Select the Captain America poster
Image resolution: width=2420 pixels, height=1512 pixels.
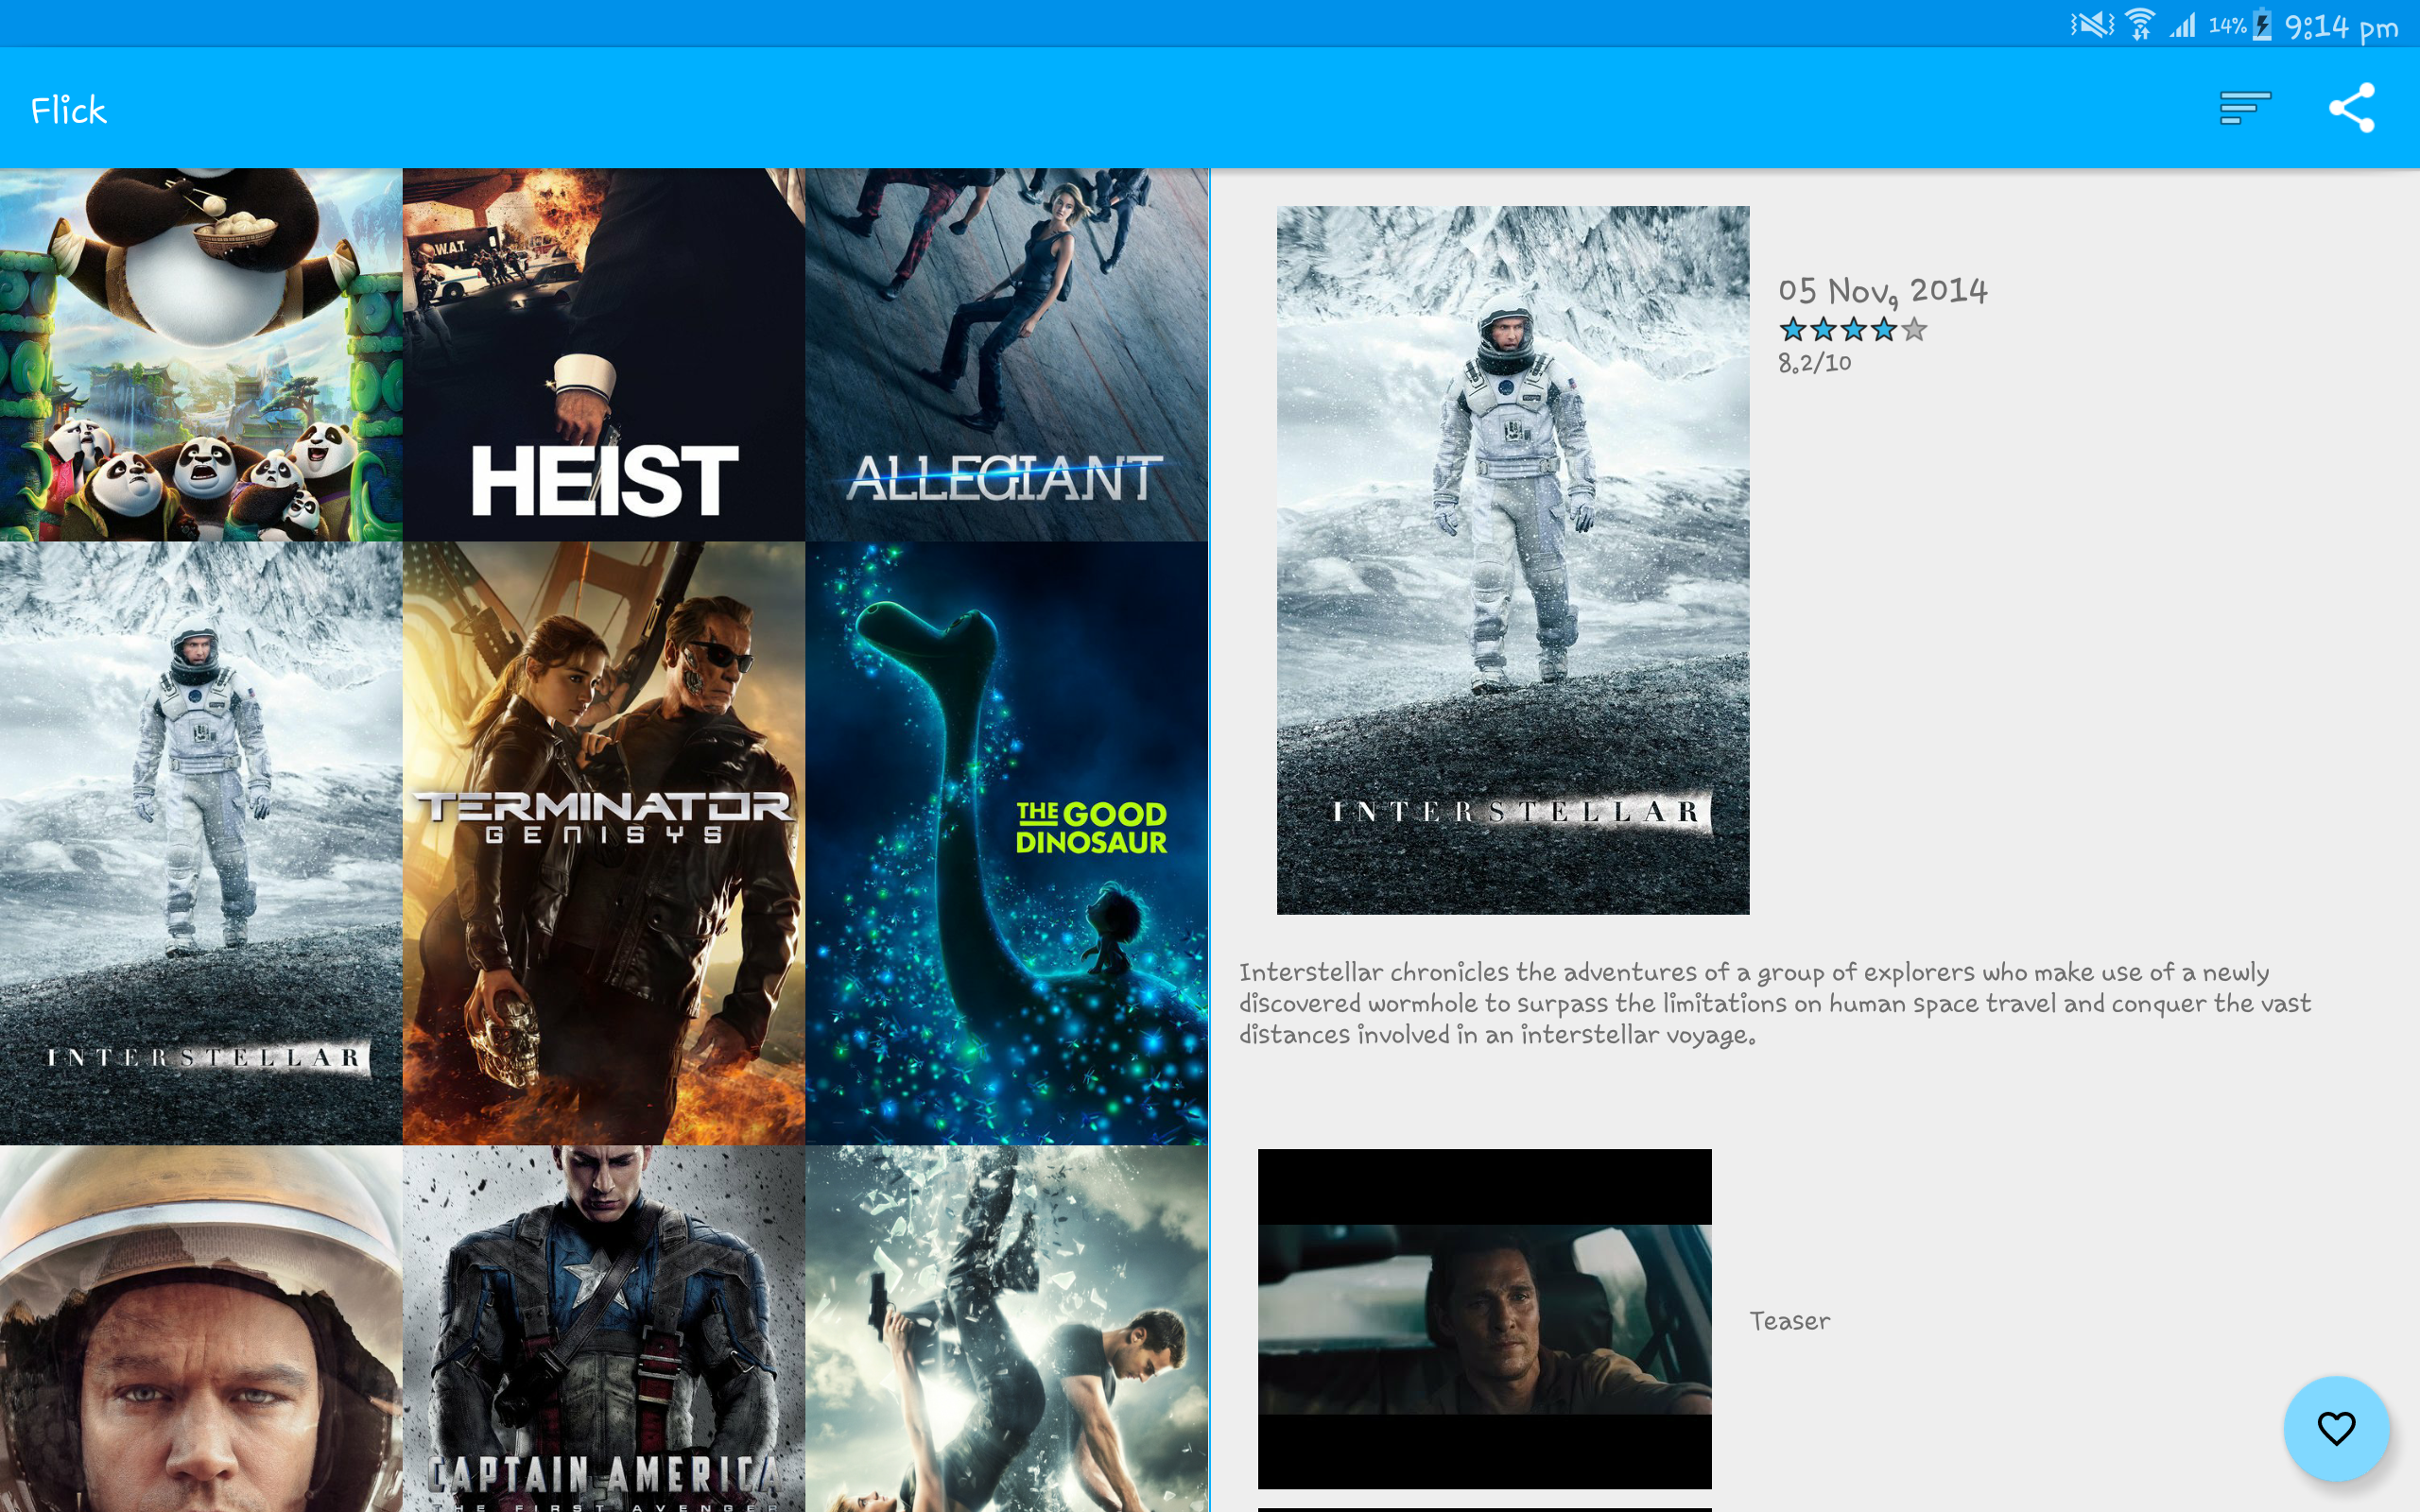603,1328
